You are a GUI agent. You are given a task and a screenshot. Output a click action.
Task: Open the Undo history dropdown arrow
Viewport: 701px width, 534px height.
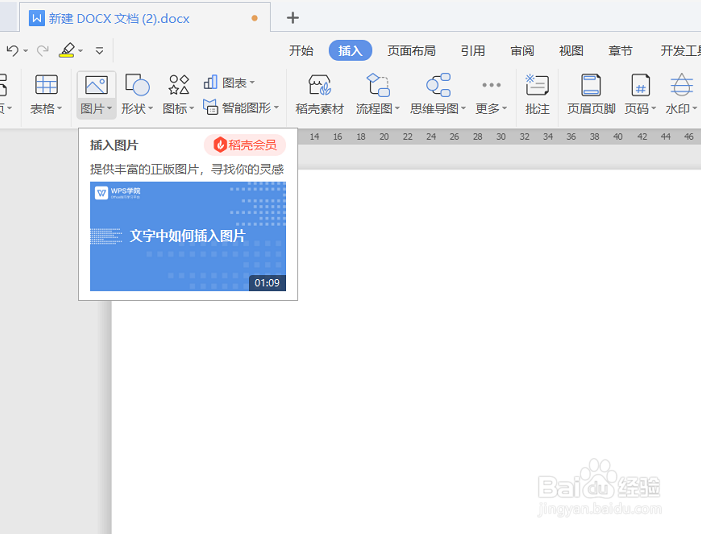pyautogui.click(x=25, y=51)
